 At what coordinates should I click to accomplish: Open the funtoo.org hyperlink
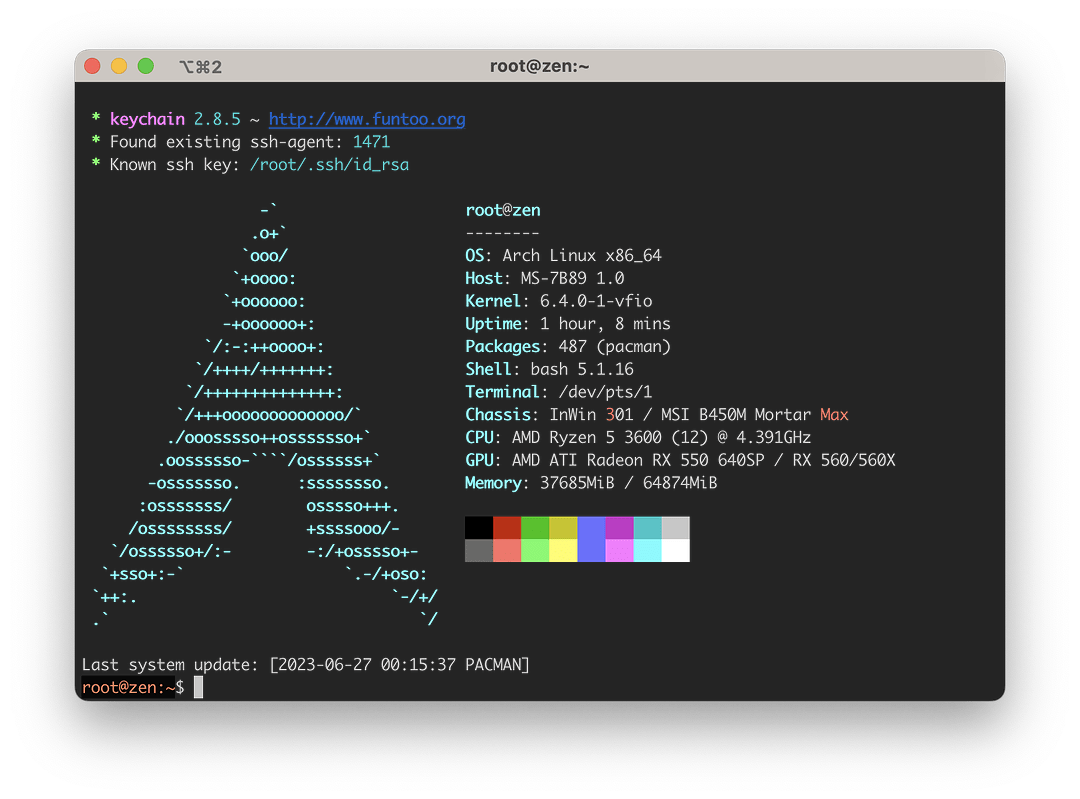(366, 119)
